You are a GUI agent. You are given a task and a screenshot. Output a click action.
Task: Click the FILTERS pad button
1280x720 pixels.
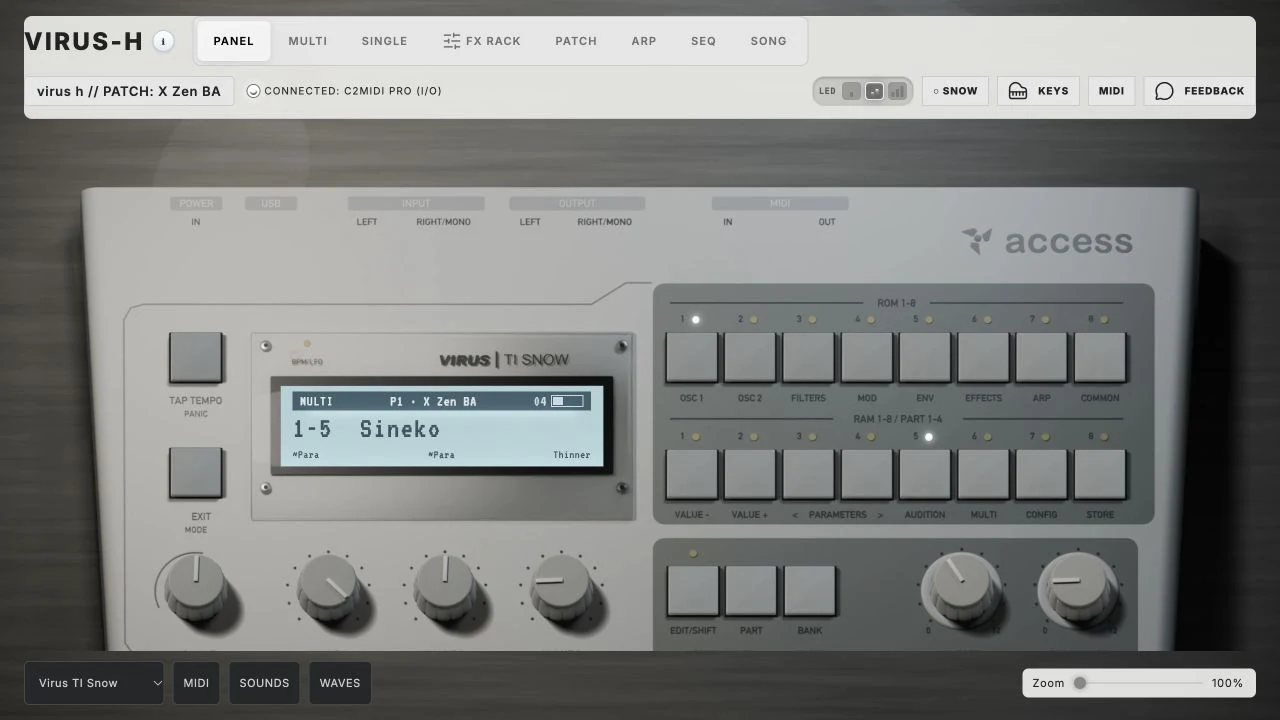(808, 357)
